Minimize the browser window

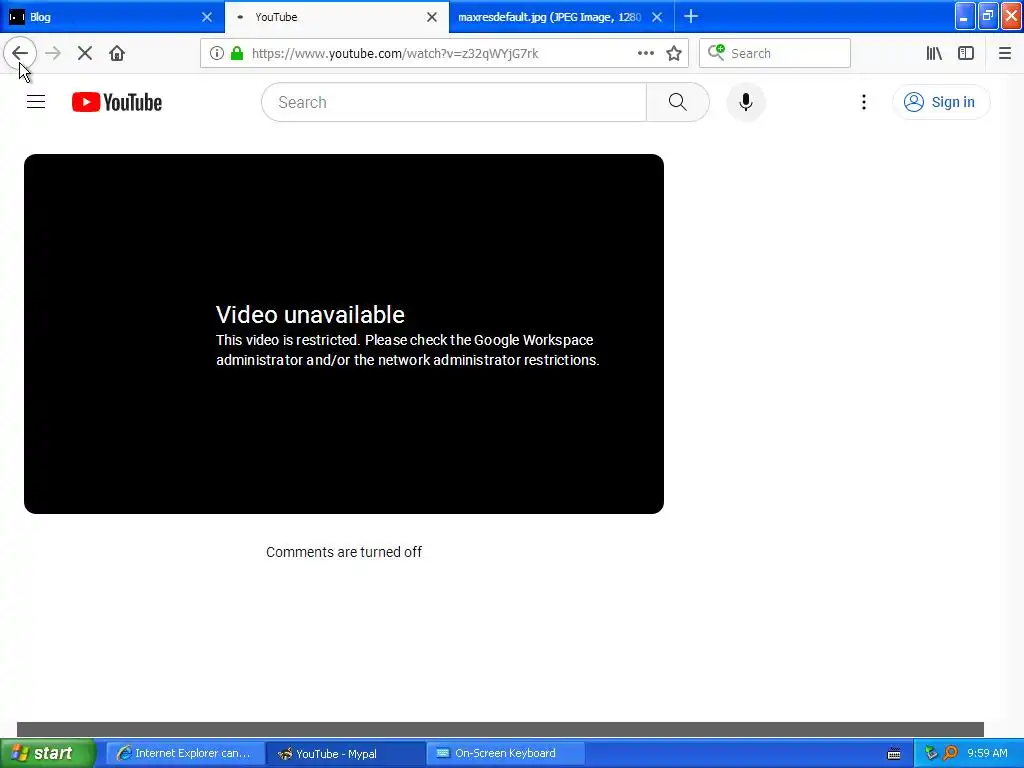tap(965, 16)
